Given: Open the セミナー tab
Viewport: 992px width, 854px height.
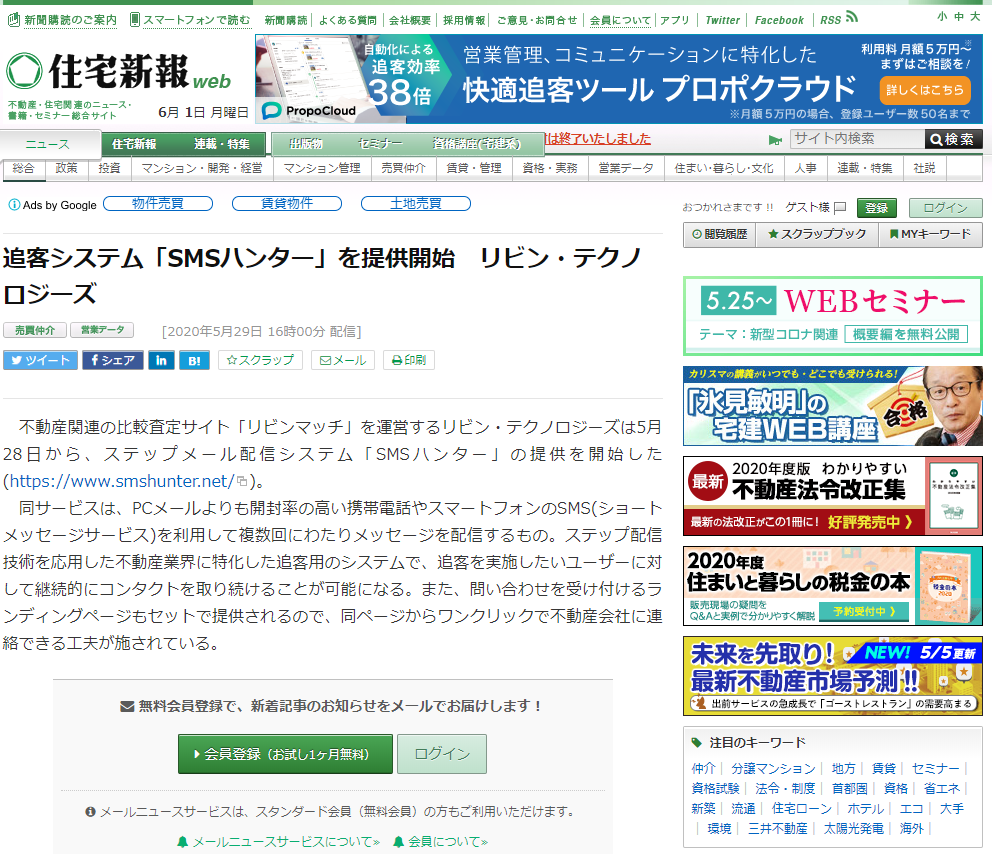Looking at the screenshot, I should coord(380,144).
